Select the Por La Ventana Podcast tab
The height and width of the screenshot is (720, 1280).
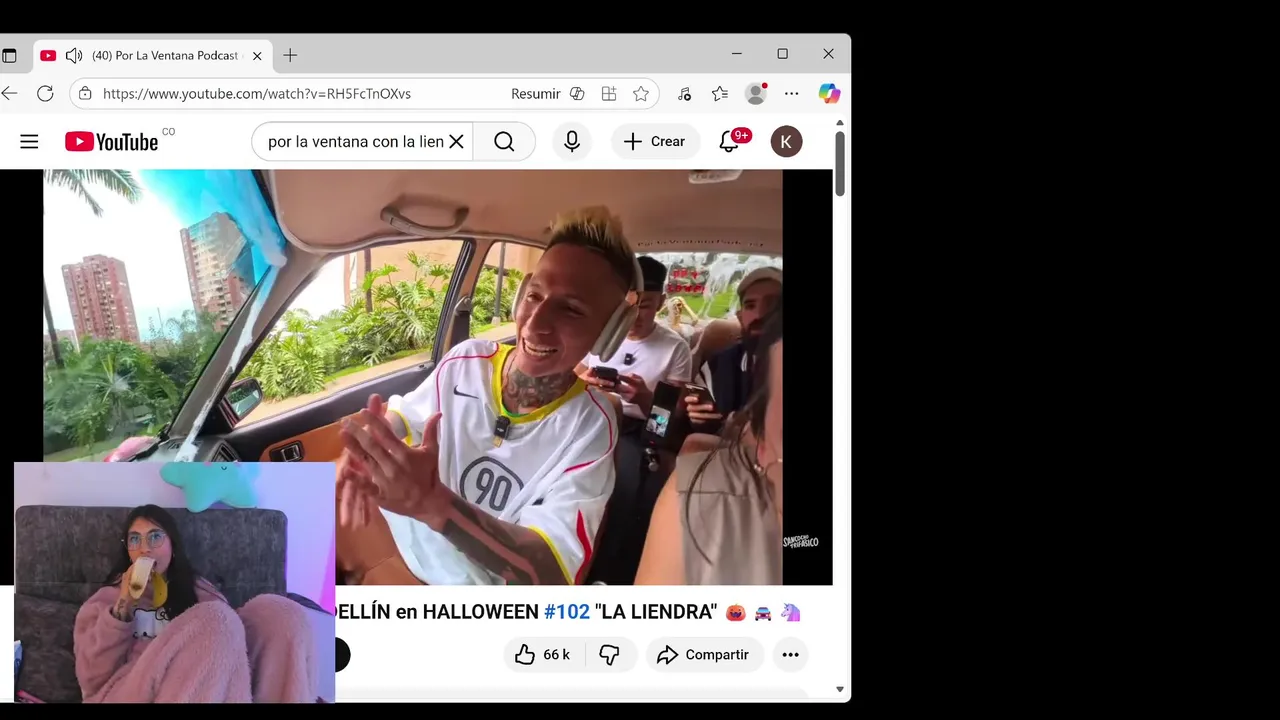click(152, 56)
